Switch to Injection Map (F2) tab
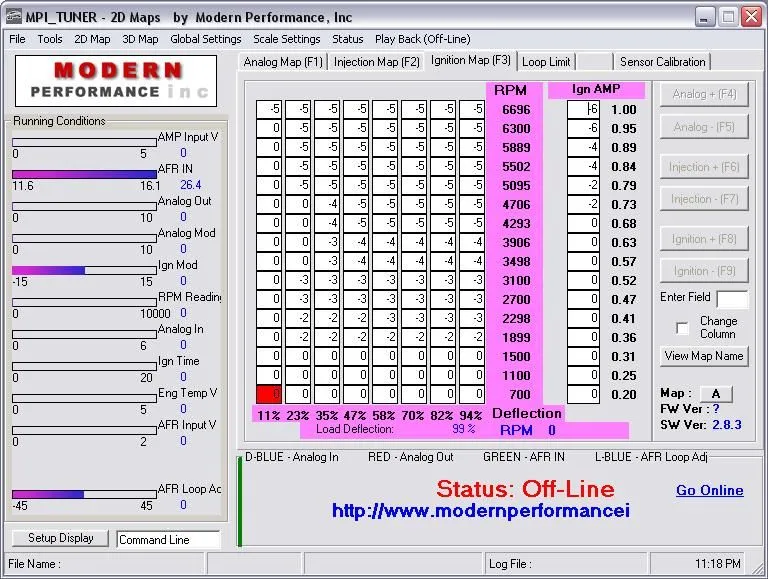The image size is (768, 579). pos(377,62)
